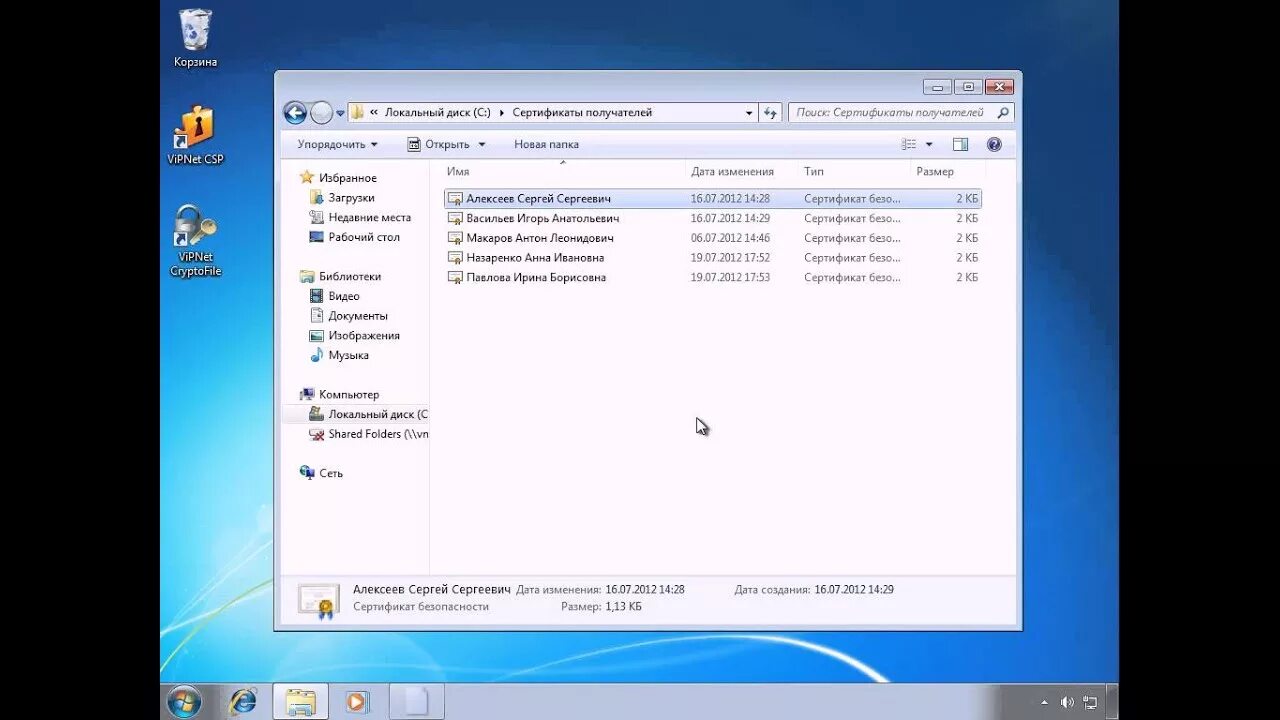
Task: Open the Recycle Bin desktop icon
Action: [x=195, y=38]
